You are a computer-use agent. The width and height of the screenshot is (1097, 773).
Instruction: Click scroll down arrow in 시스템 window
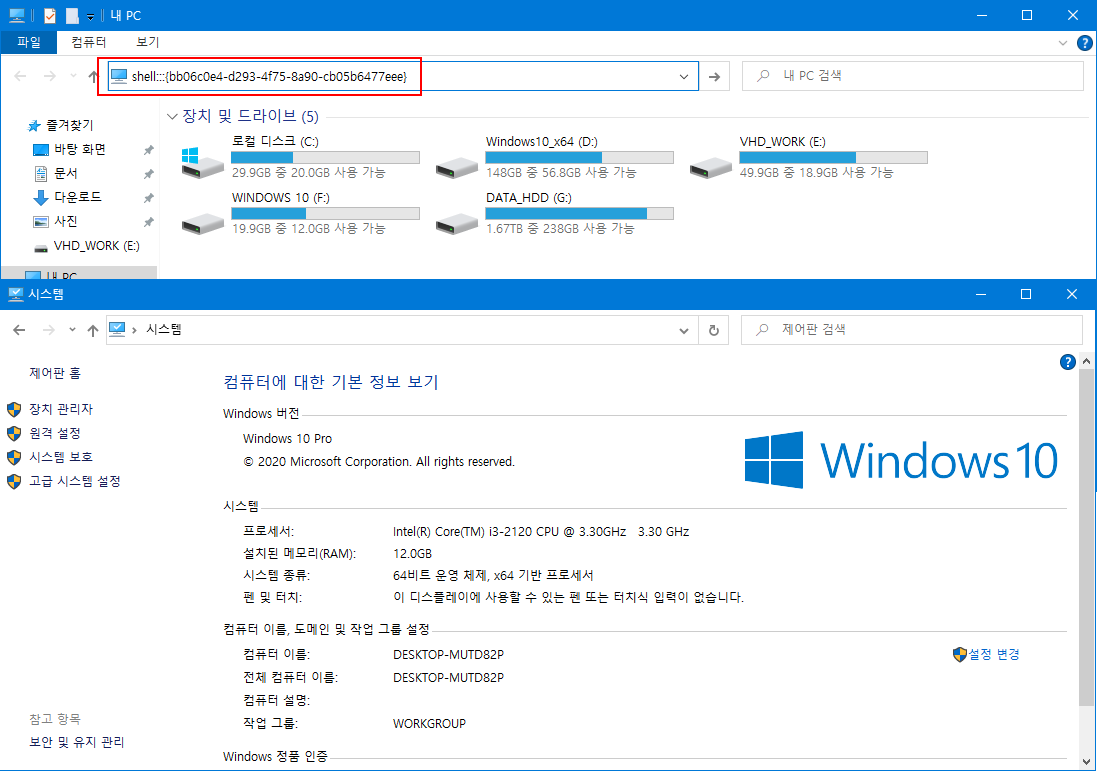point(1086,761)
